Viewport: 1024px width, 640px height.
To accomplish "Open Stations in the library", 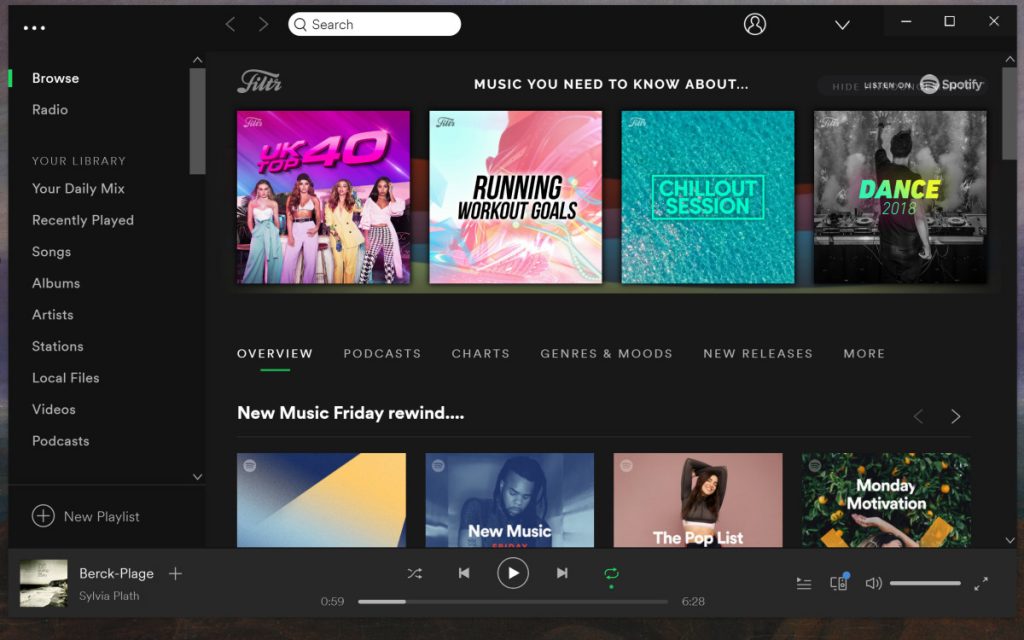I will 57,346.
